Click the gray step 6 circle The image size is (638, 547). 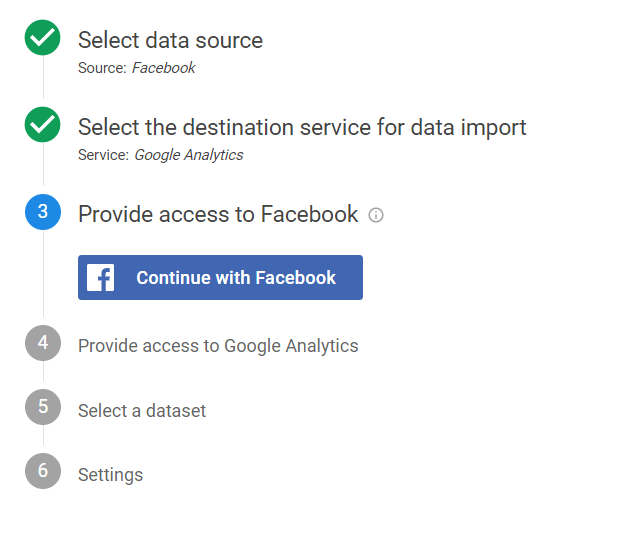(x=43, y=471)
